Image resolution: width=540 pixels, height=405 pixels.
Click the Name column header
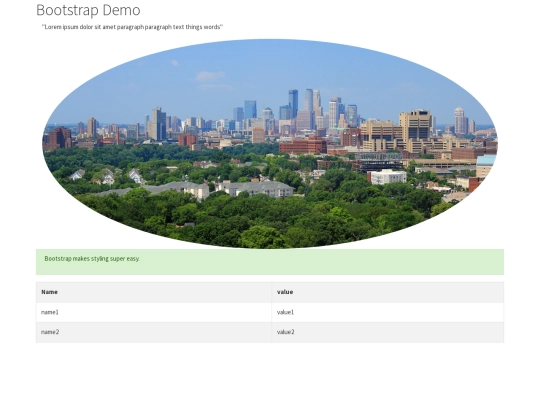154,292
